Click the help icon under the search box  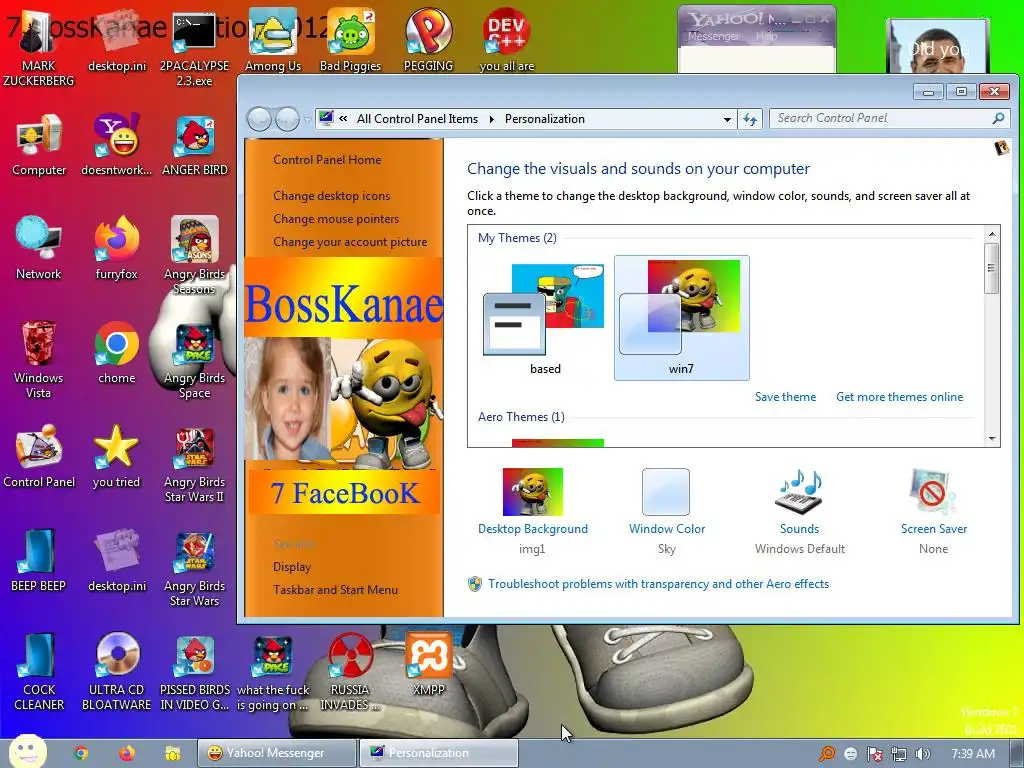click(1001, 148)
